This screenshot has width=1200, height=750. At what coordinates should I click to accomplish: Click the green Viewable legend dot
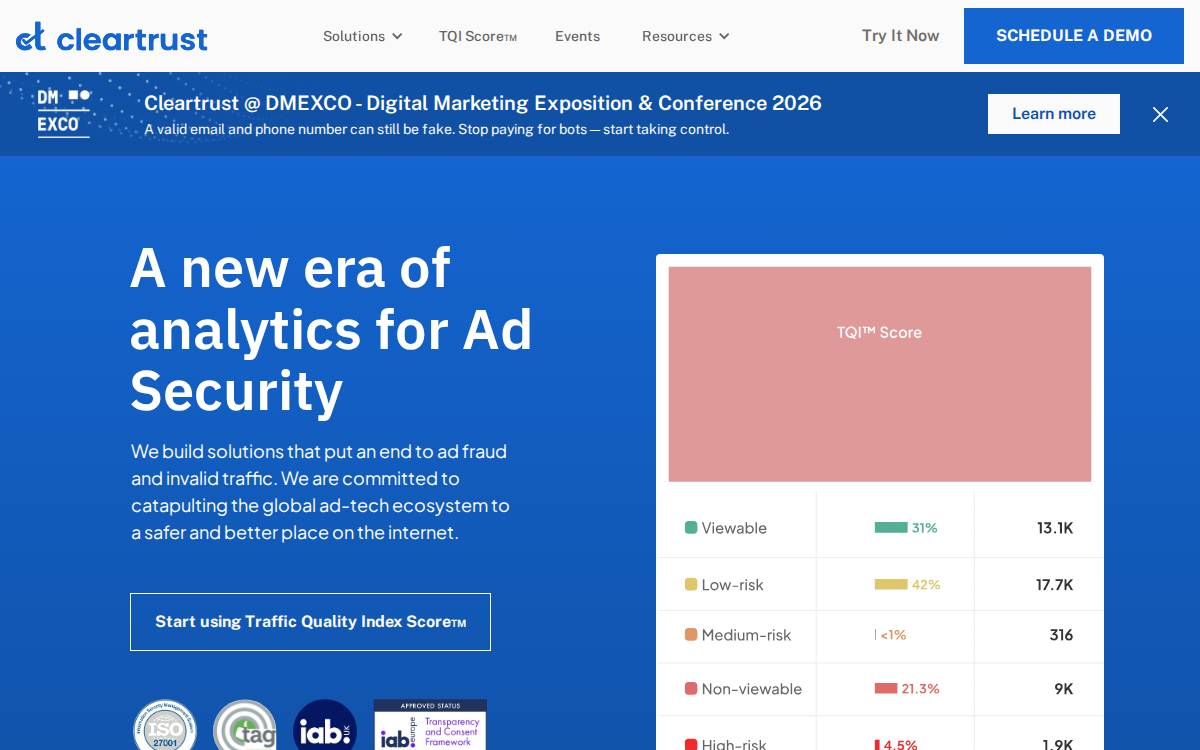(x=691, y=527)
